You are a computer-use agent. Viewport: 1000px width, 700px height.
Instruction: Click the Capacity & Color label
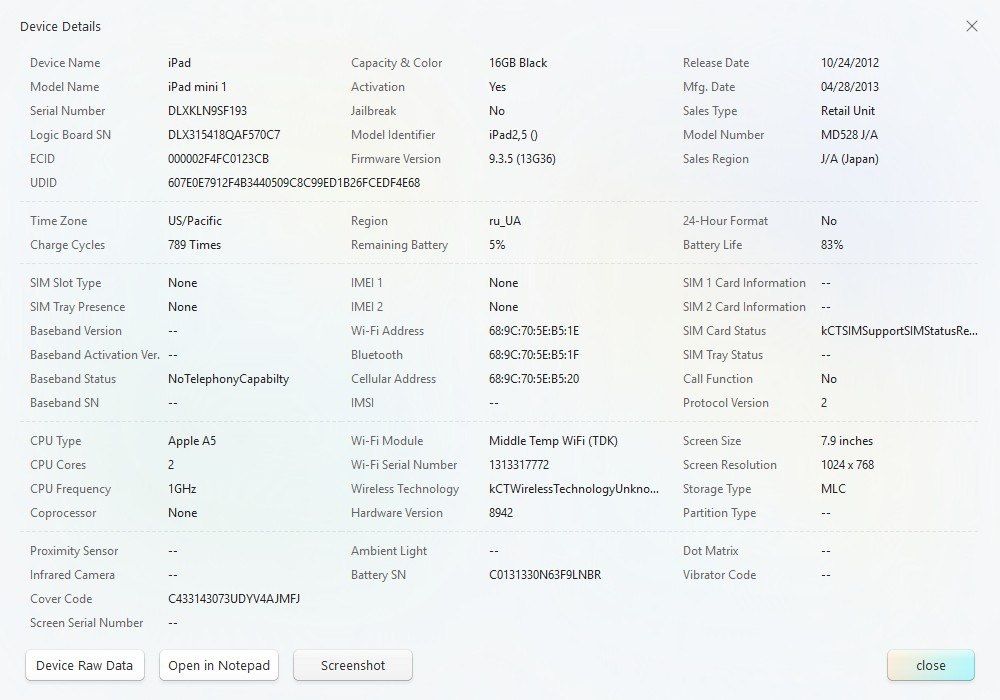[x=396, y=63]
